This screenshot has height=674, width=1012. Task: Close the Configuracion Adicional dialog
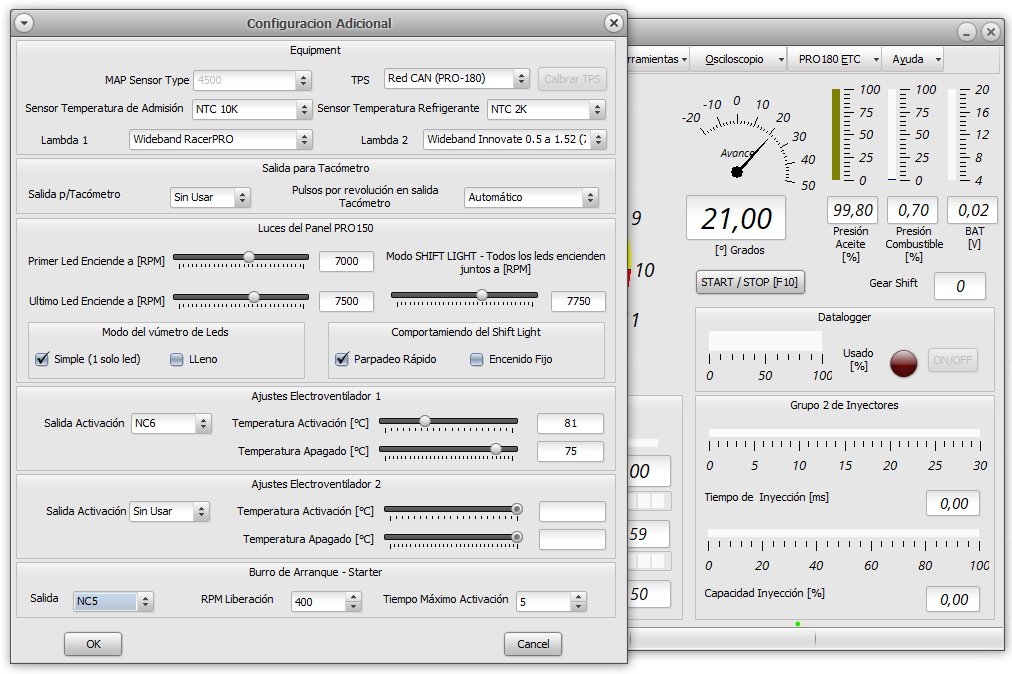[614, 23]
